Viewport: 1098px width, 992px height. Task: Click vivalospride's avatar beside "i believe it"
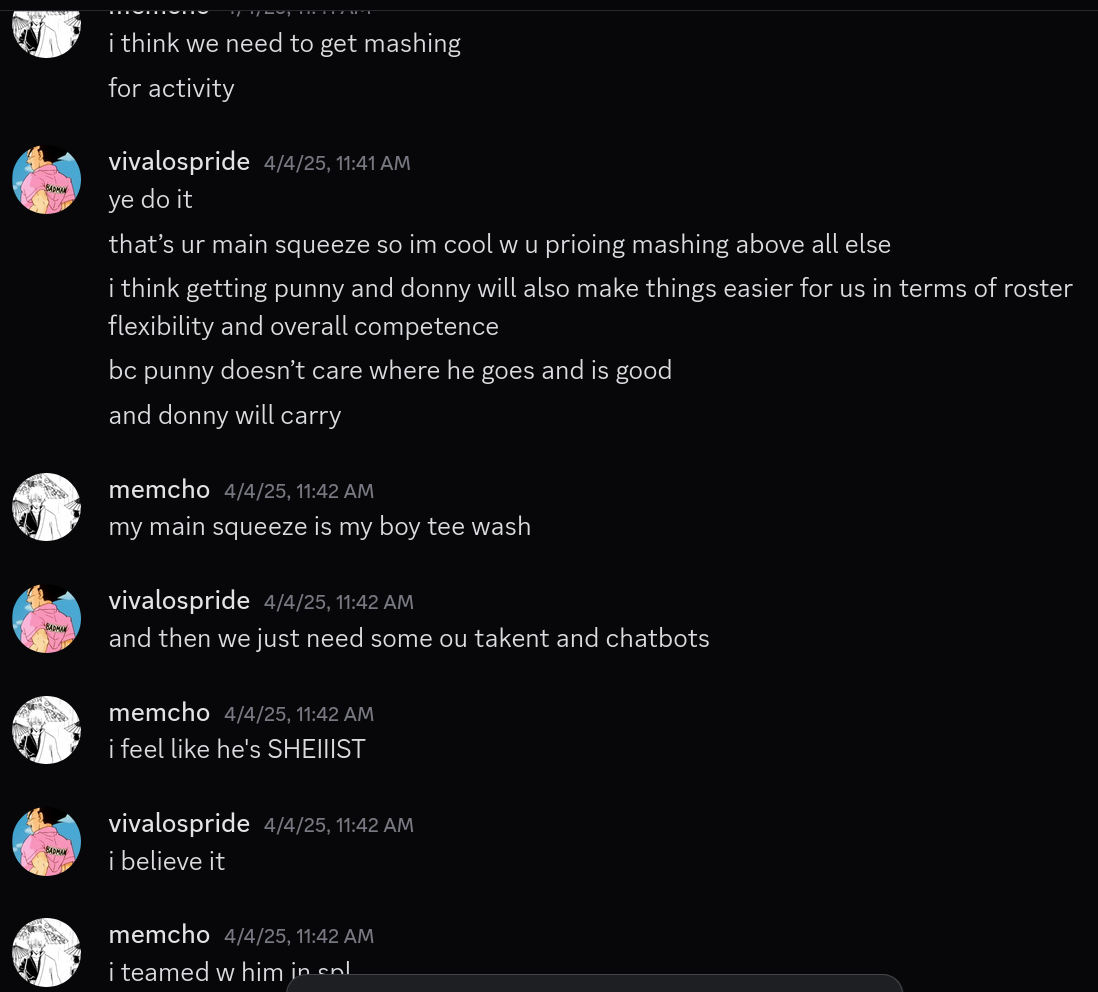46,841
